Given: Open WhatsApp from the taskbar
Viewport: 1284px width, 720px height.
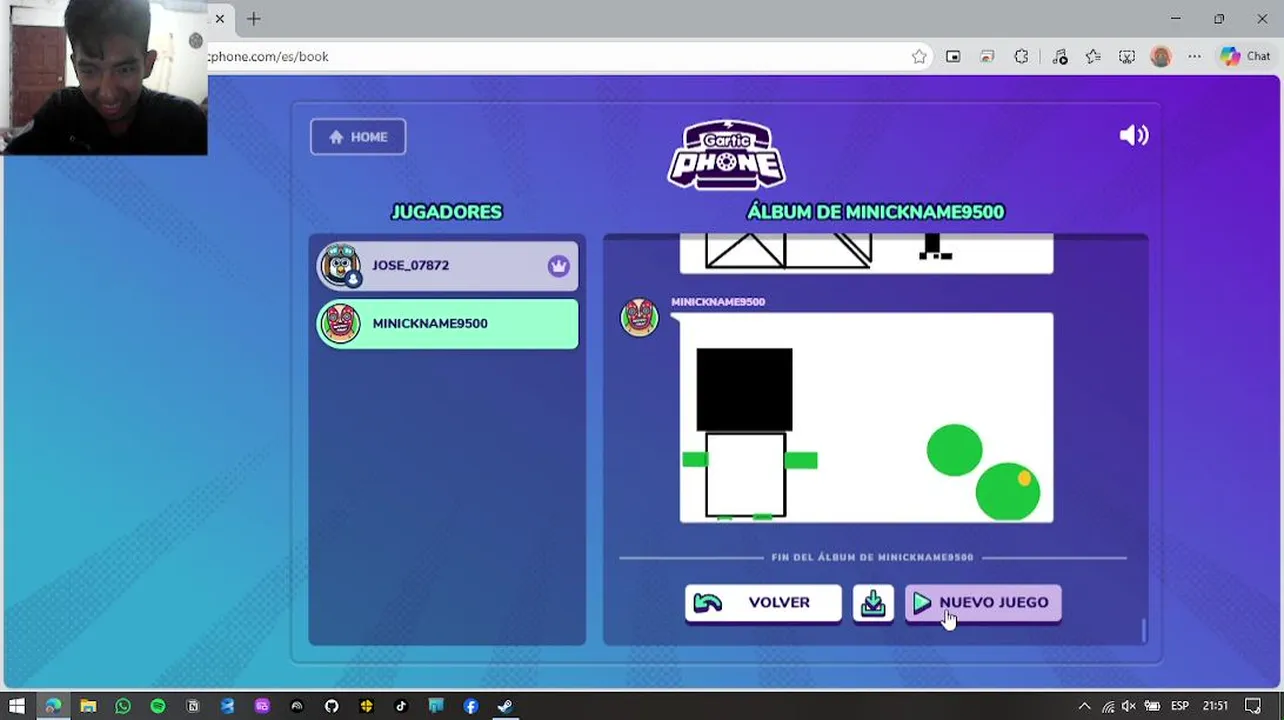Looking at the screenshot, I should pyautogui.click(x=123, y=706).
